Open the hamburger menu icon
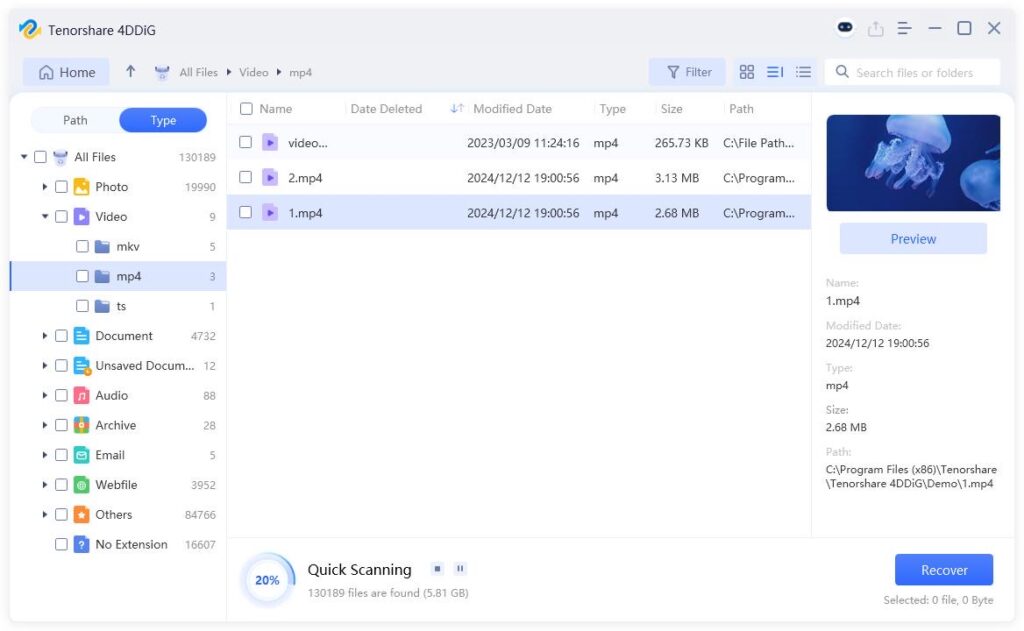Screen dimensions: 1024x631 point(904,28)
